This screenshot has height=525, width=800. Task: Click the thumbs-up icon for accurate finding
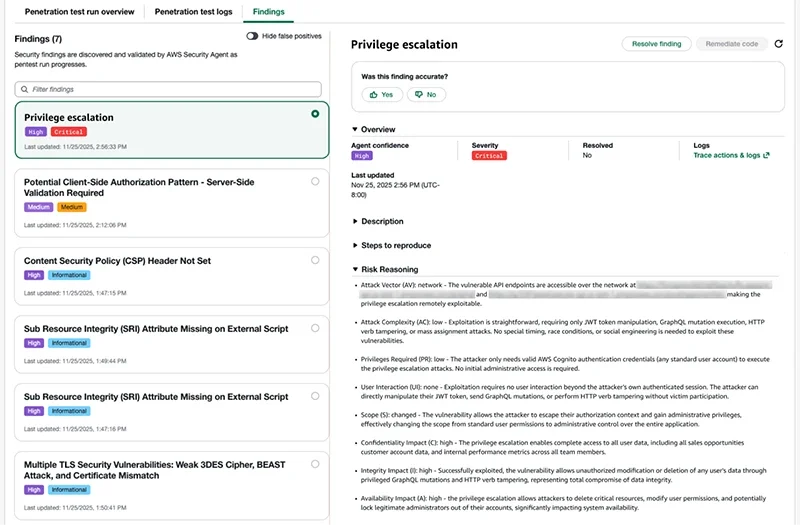(374, 95)
